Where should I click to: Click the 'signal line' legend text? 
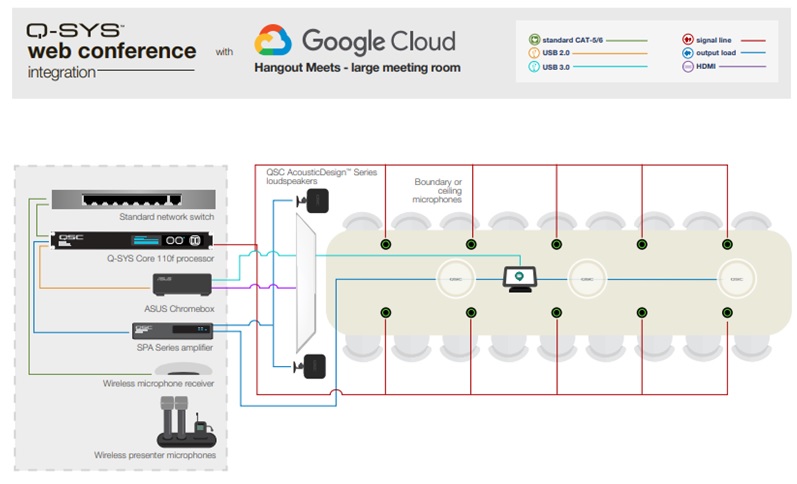(x=714, y=40)
